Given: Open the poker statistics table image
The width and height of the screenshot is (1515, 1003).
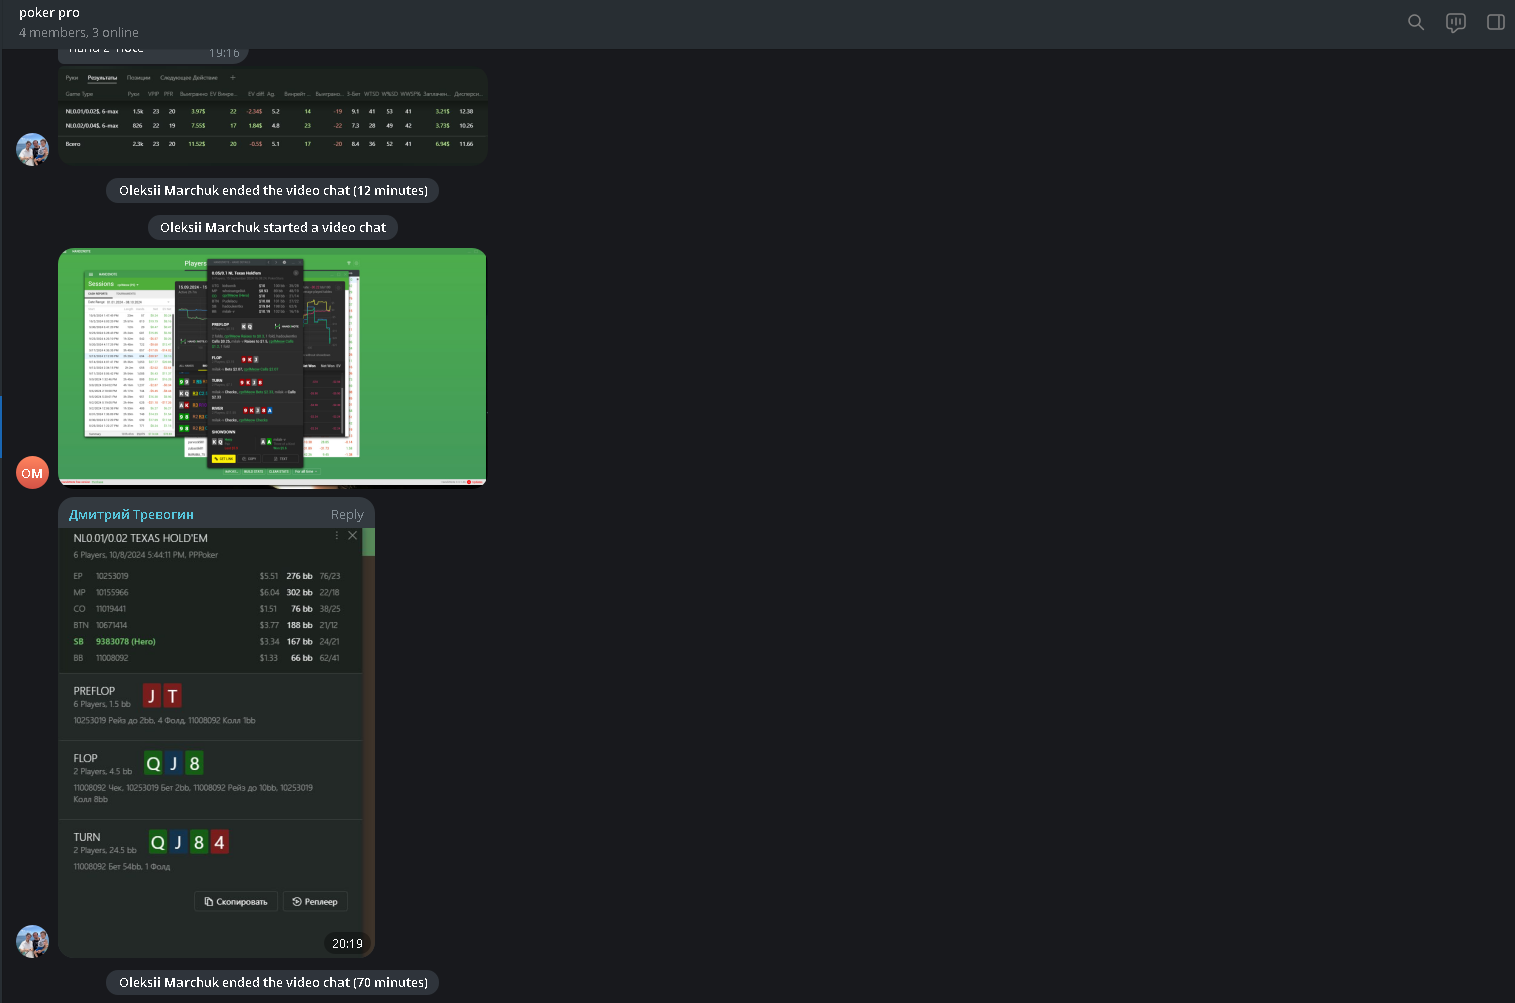Looking at the screenshot, I should tap(273, 115).
